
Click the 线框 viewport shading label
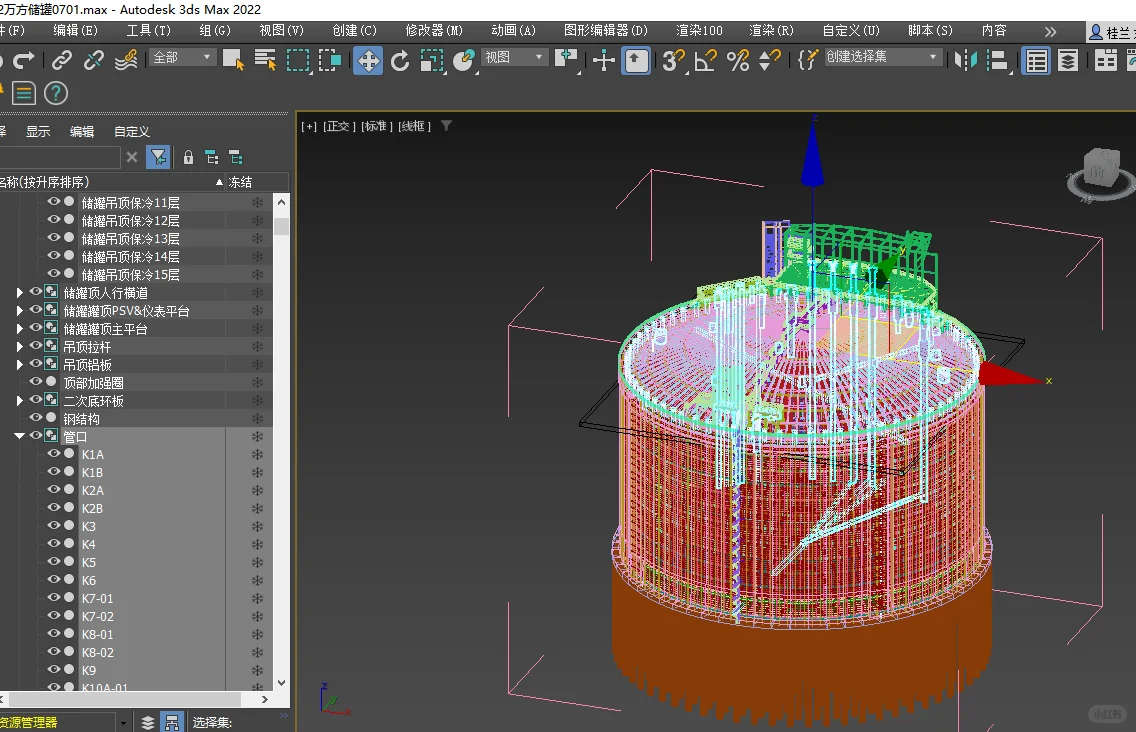(415, 126)
